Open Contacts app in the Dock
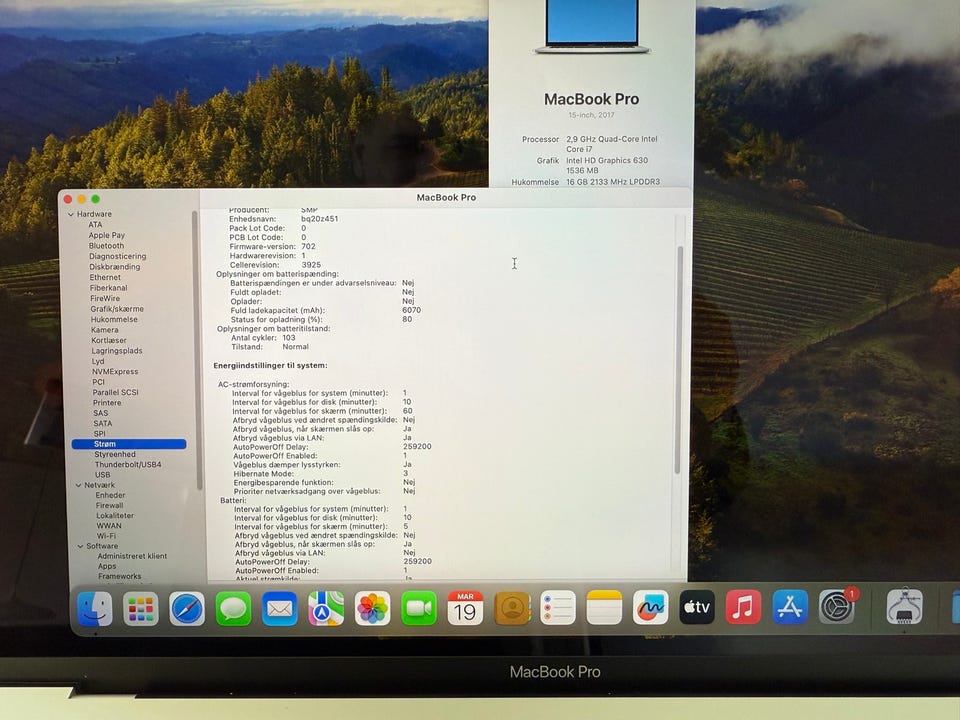The height and width of the screenshot is (720, 960). tap(512, 608)
